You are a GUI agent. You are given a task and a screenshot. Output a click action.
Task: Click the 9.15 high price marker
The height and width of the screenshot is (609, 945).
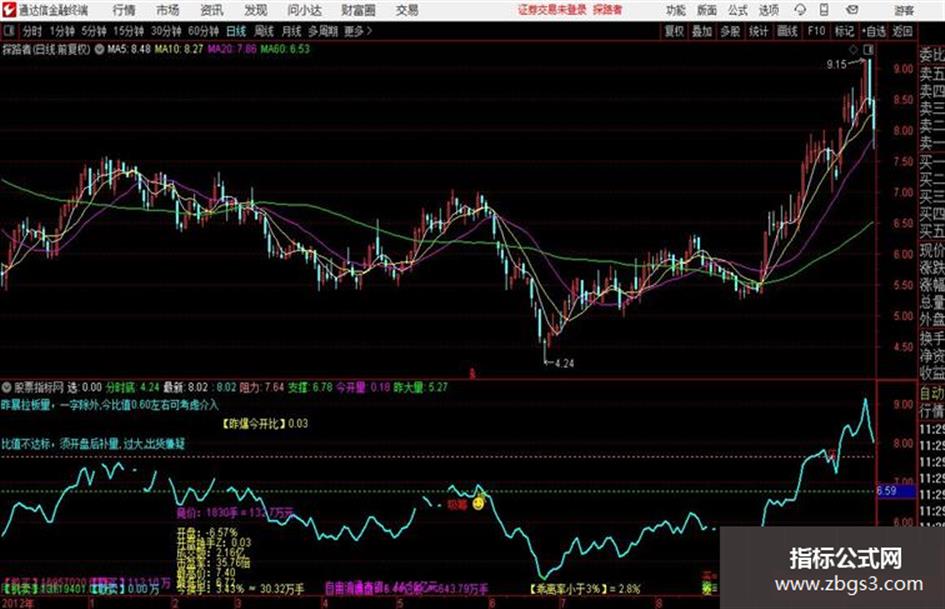pyautogui.click(x=837, y=65)
